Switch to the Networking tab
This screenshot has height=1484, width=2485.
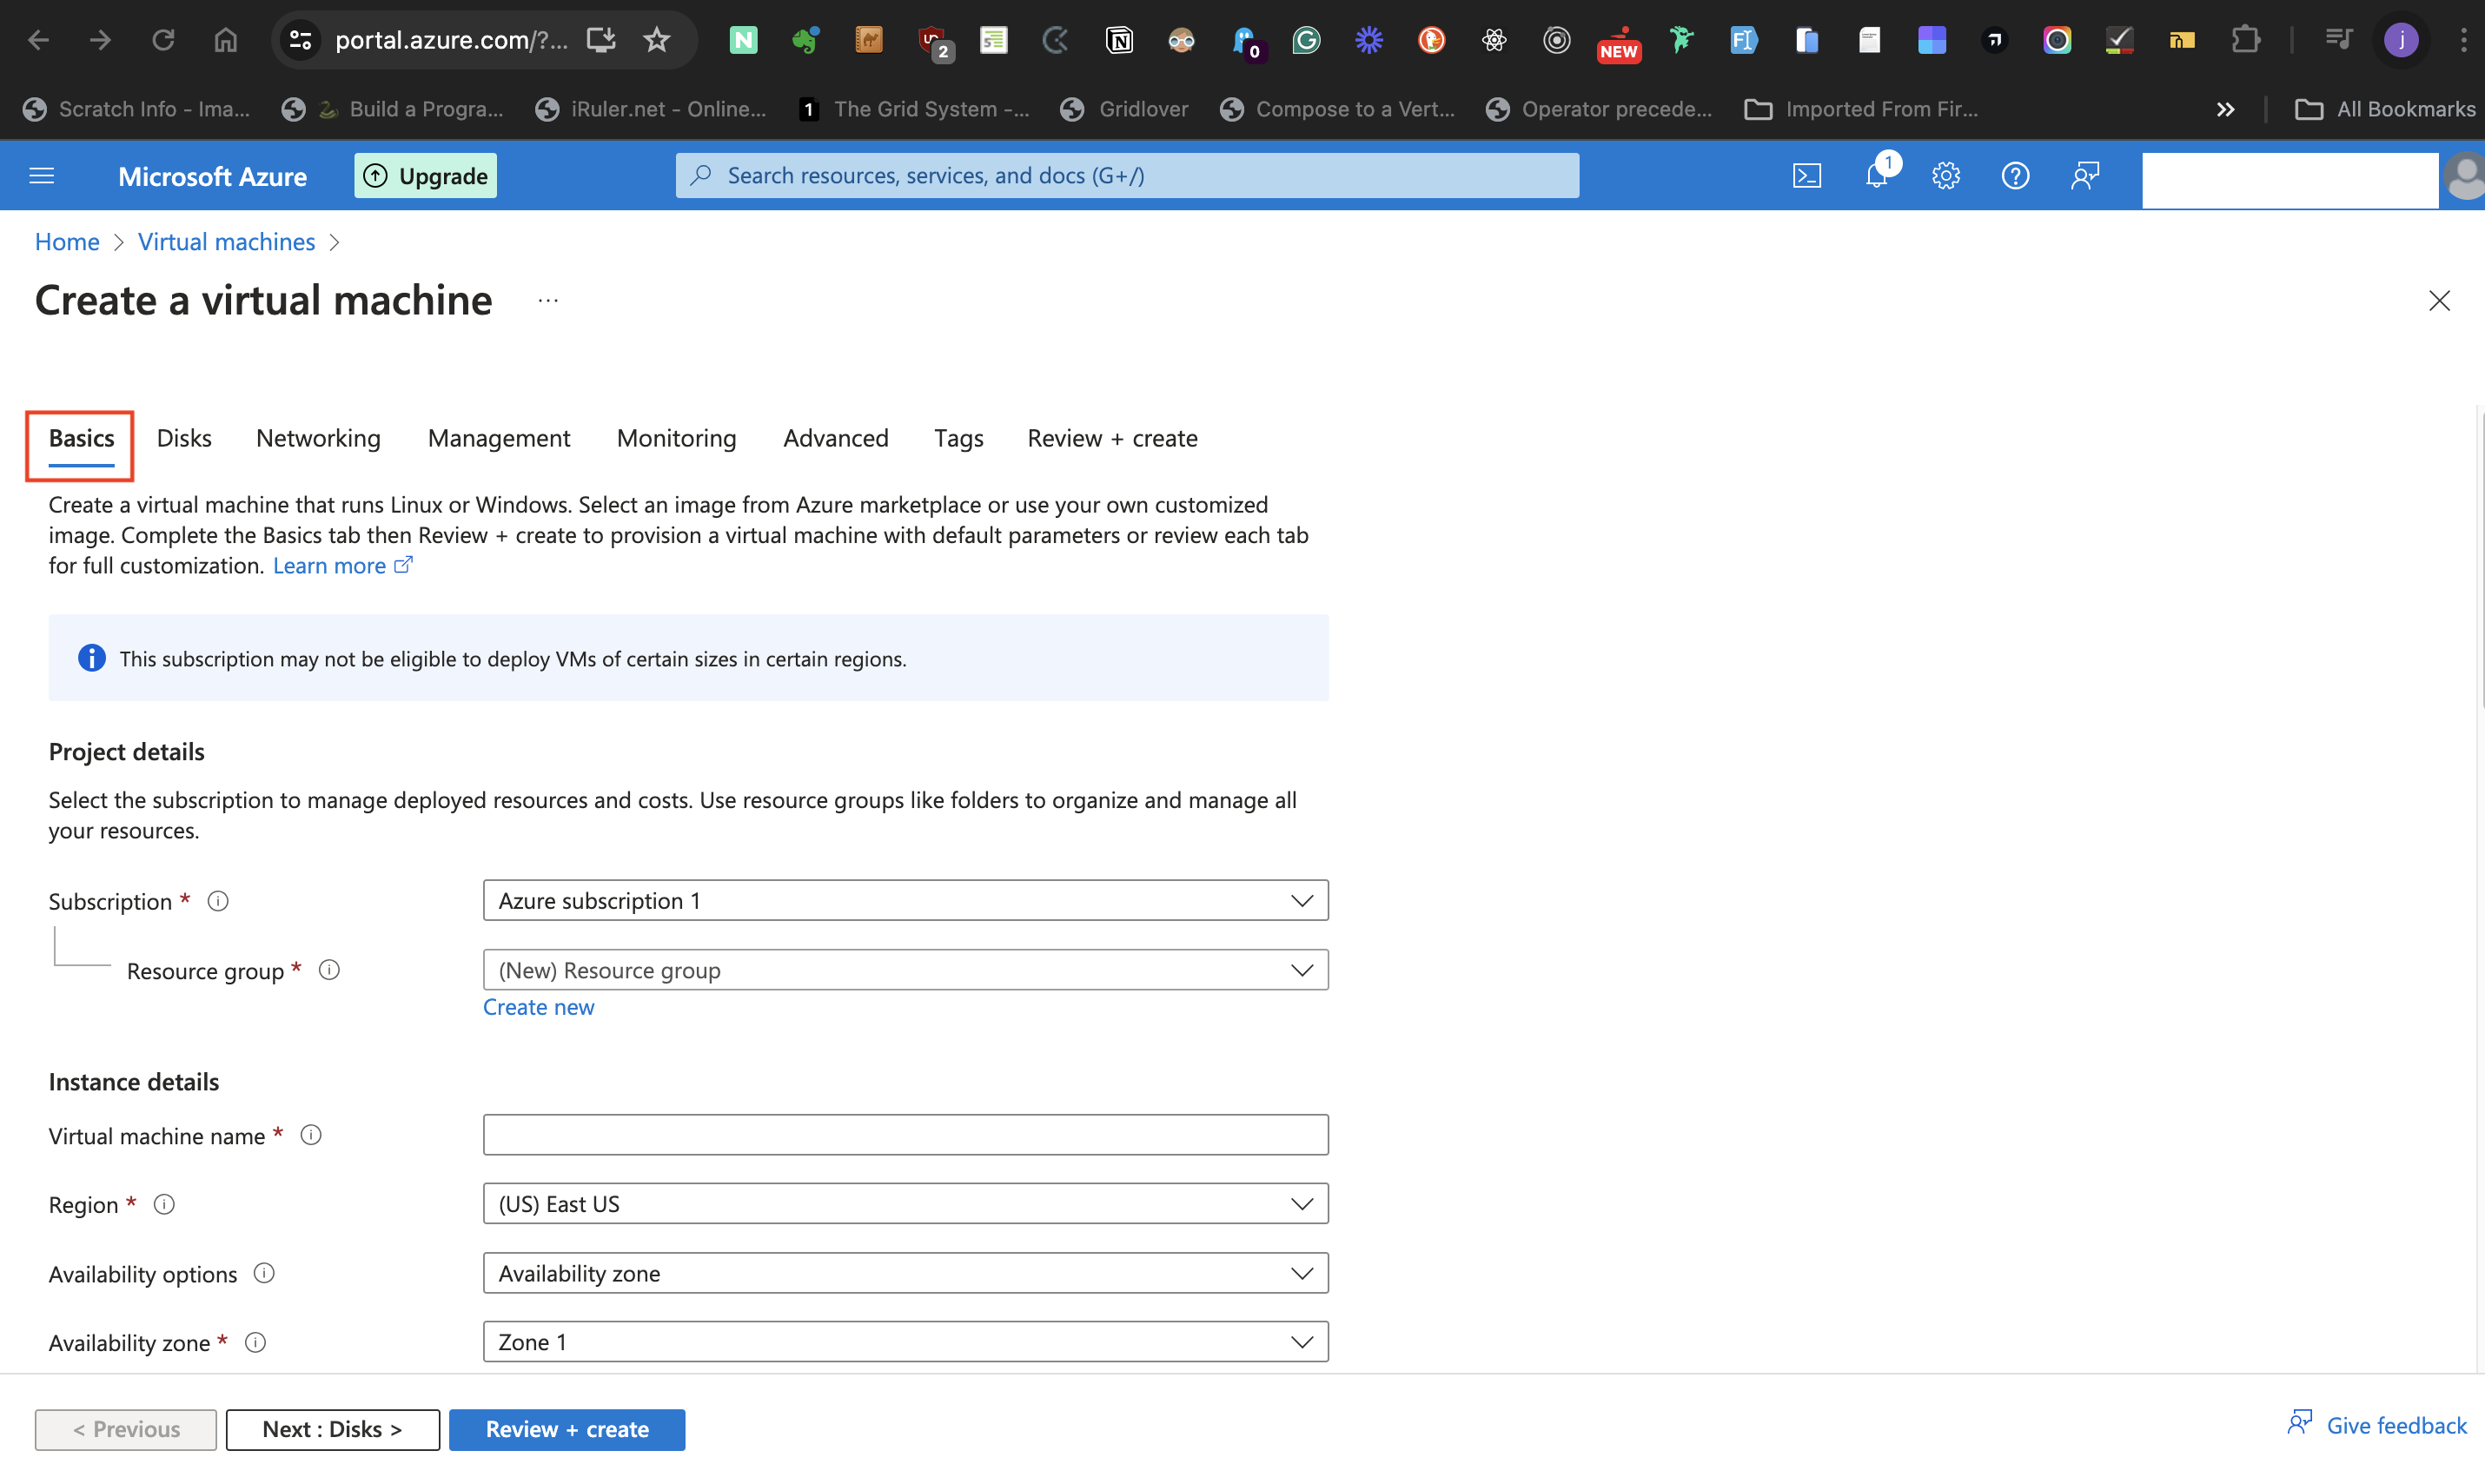pyautogui.click(x=318, y=438)
